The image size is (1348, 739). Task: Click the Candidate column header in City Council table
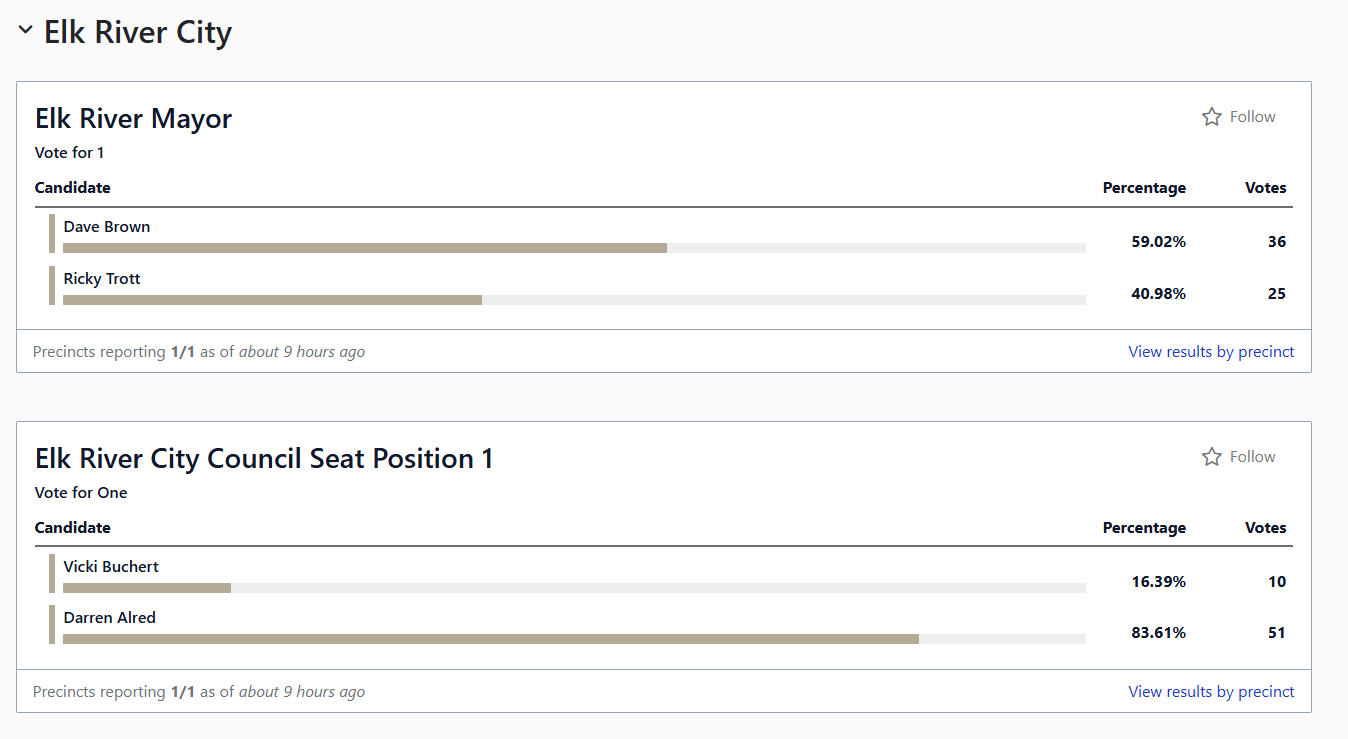(x=73, y=528)
